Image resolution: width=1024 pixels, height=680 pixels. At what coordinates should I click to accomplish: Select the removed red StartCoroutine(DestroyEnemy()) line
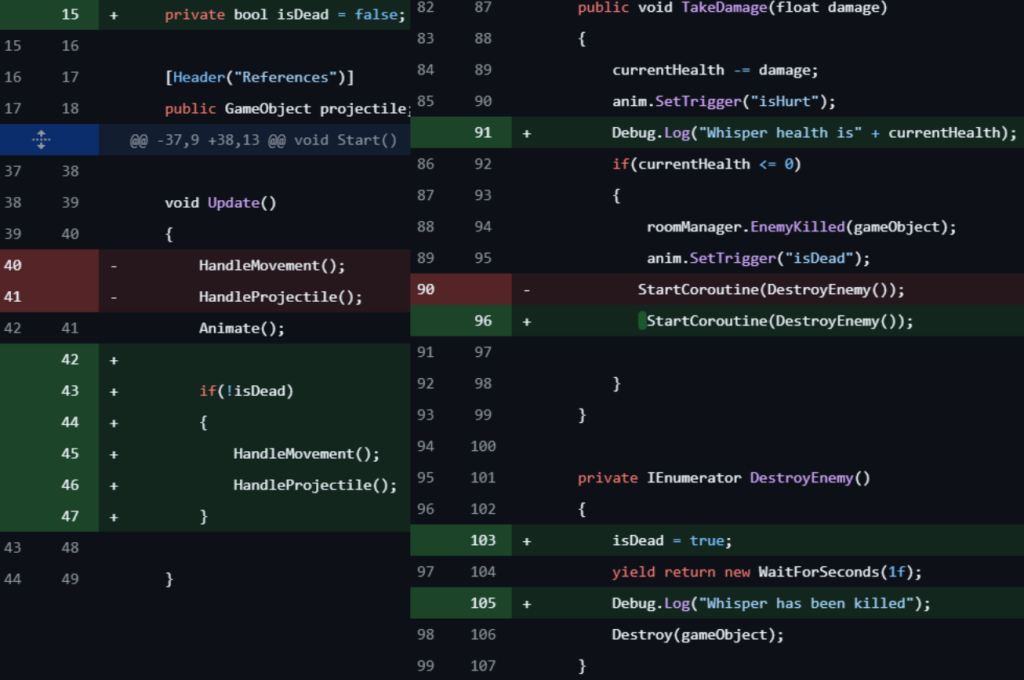(x=771, y=289)
